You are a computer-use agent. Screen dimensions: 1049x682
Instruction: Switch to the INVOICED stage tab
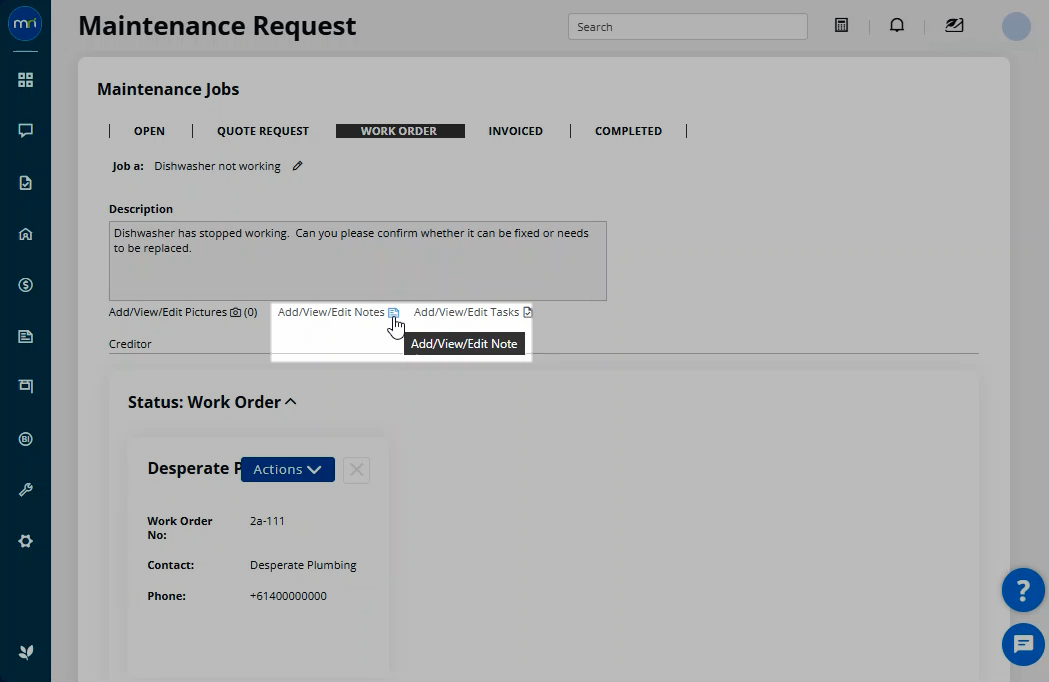click(515, 131)
